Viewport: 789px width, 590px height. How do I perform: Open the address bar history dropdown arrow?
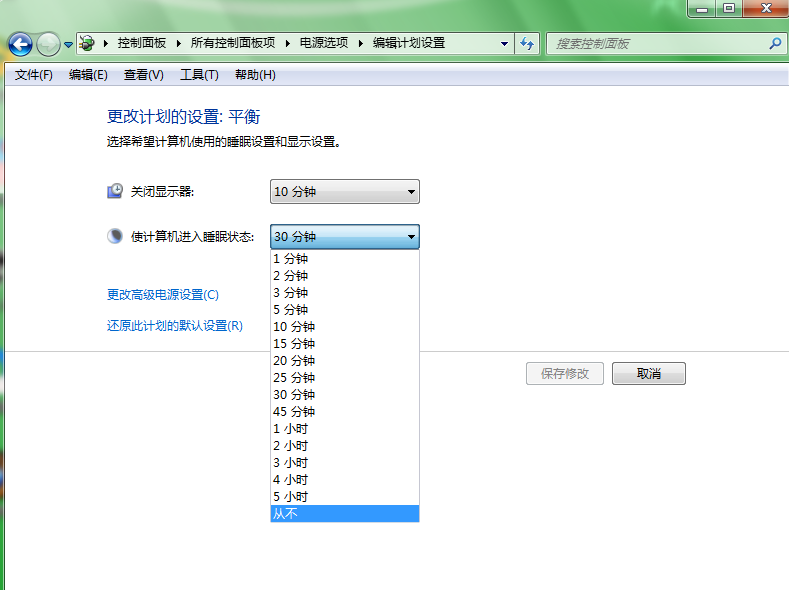(505, 44)
